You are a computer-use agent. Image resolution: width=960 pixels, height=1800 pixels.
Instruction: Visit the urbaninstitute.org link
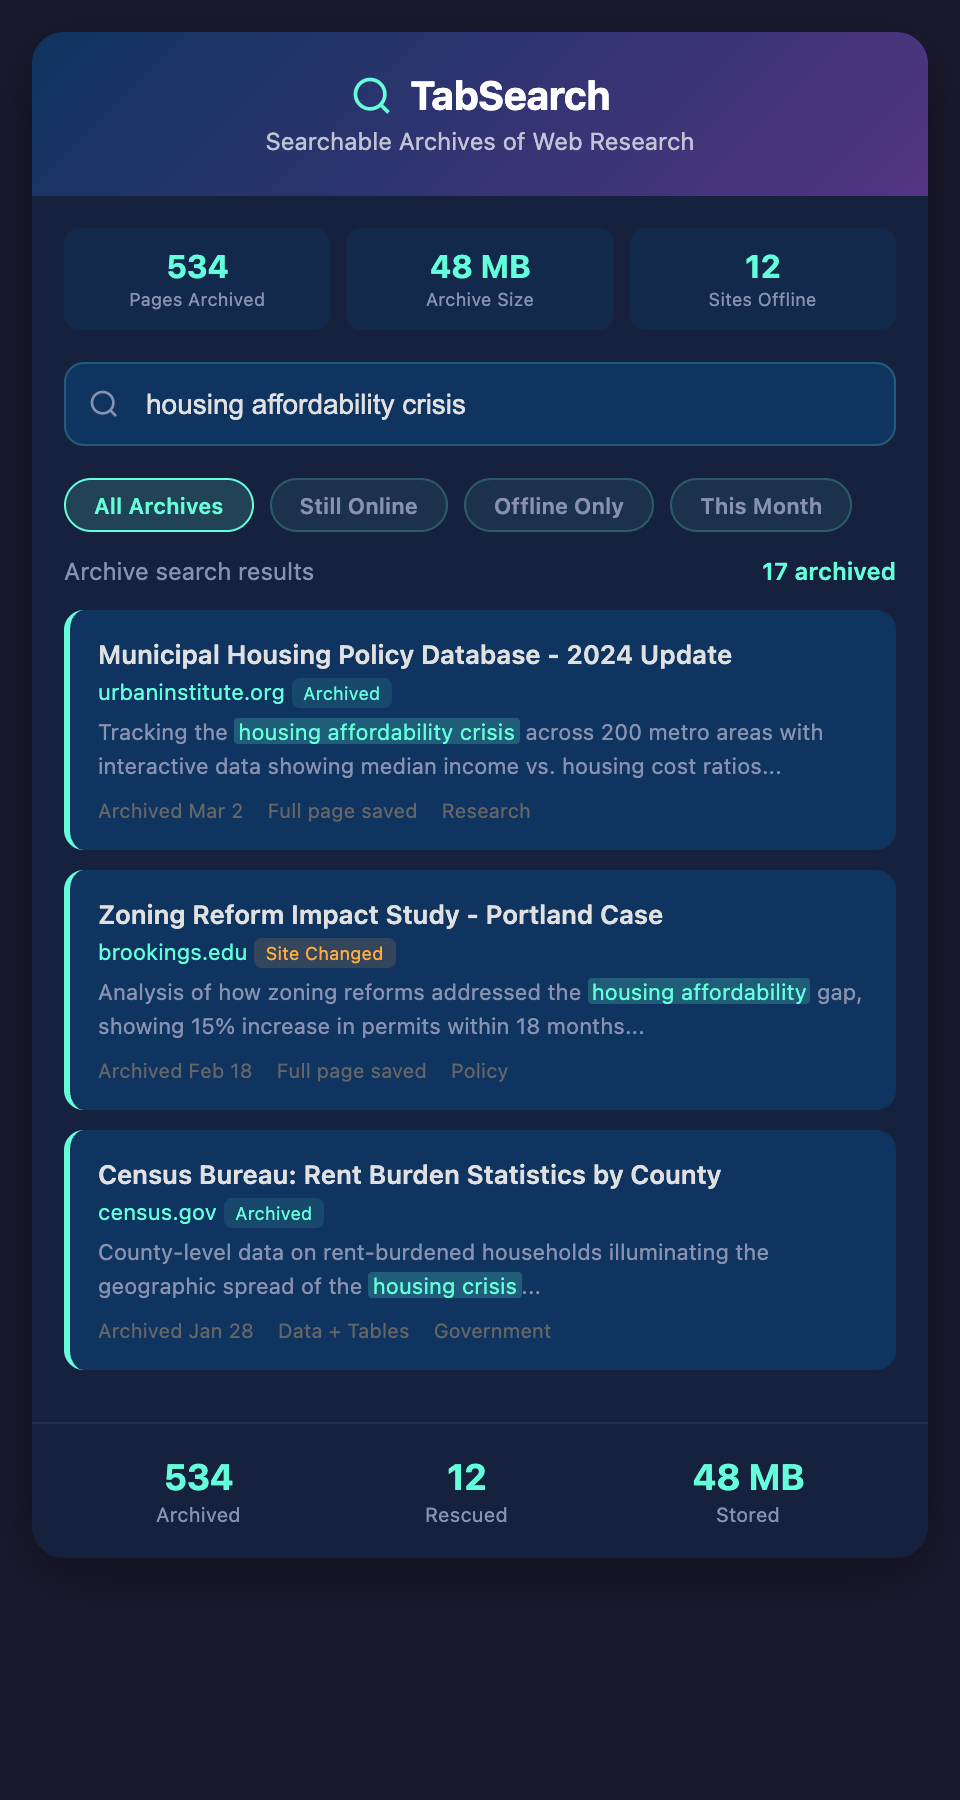coord(191,693)
